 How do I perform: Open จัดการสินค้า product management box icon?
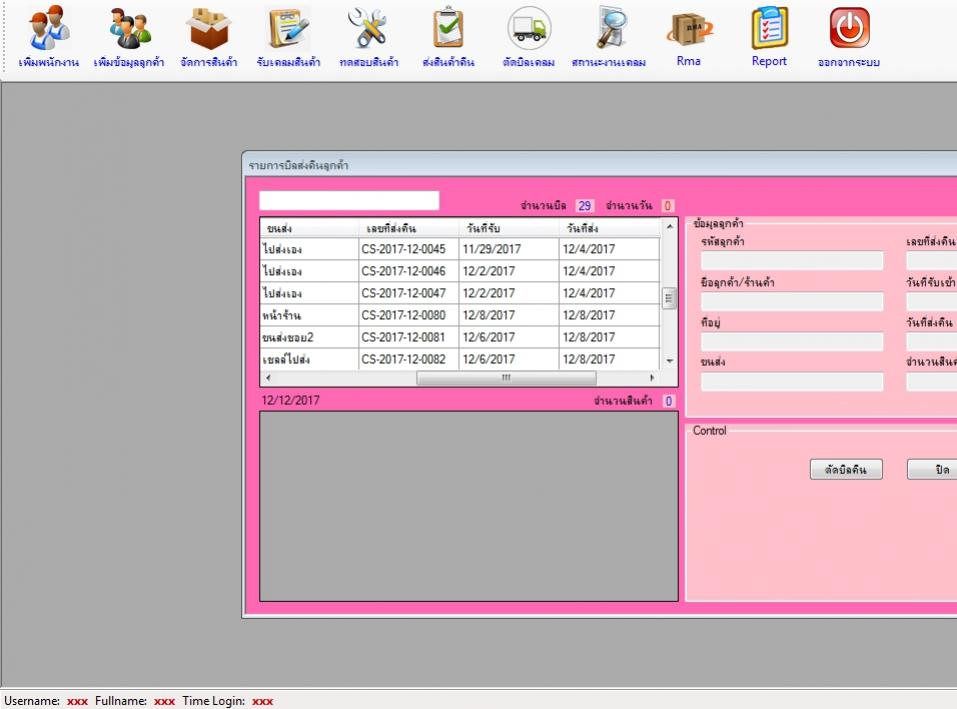209,37
